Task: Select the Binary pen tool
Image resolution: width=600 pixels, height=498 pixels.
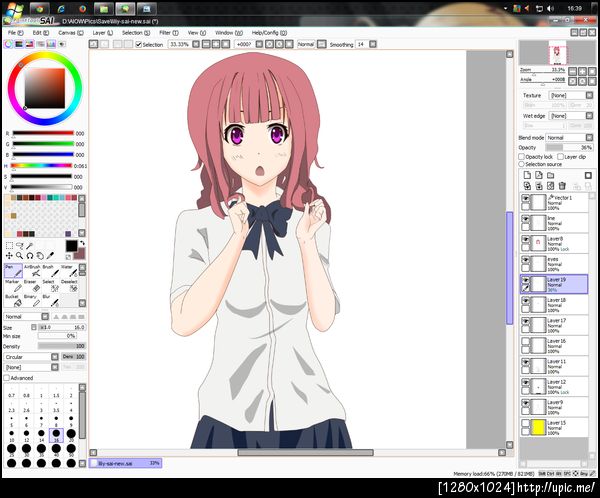Action: (32, 300)
